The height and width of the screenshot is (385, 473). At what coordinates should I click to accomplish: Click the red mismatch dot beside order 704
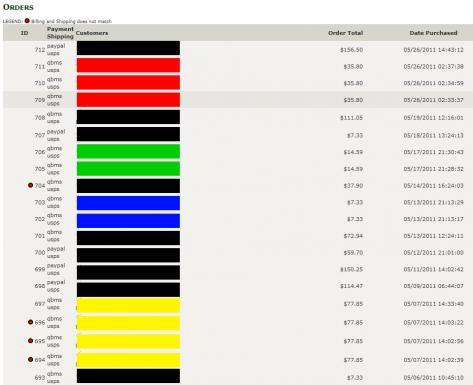click(30, 185)
